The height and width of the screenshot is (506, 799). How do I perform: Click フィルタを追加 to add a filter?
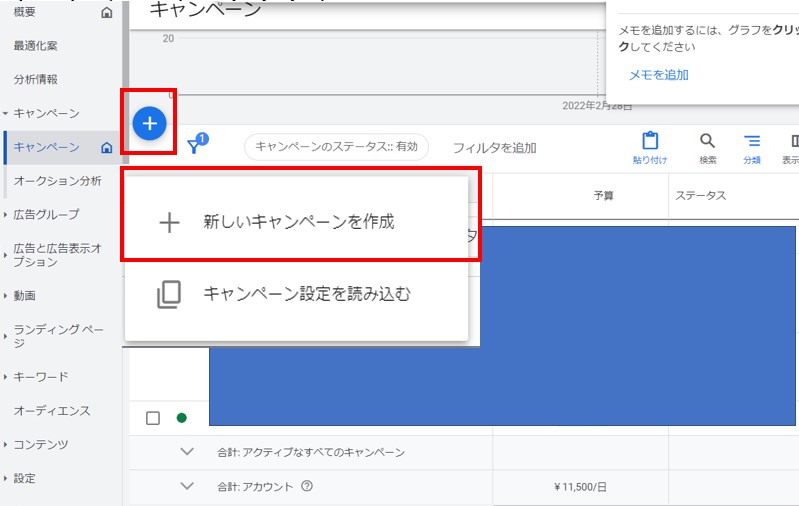click(x=494, y=148)
